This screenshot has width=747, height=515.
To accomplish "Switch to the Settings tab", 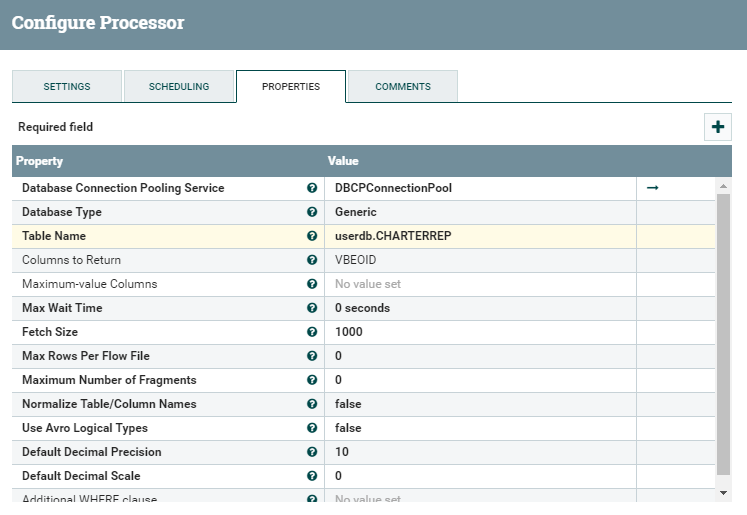I will click(67, 87).
